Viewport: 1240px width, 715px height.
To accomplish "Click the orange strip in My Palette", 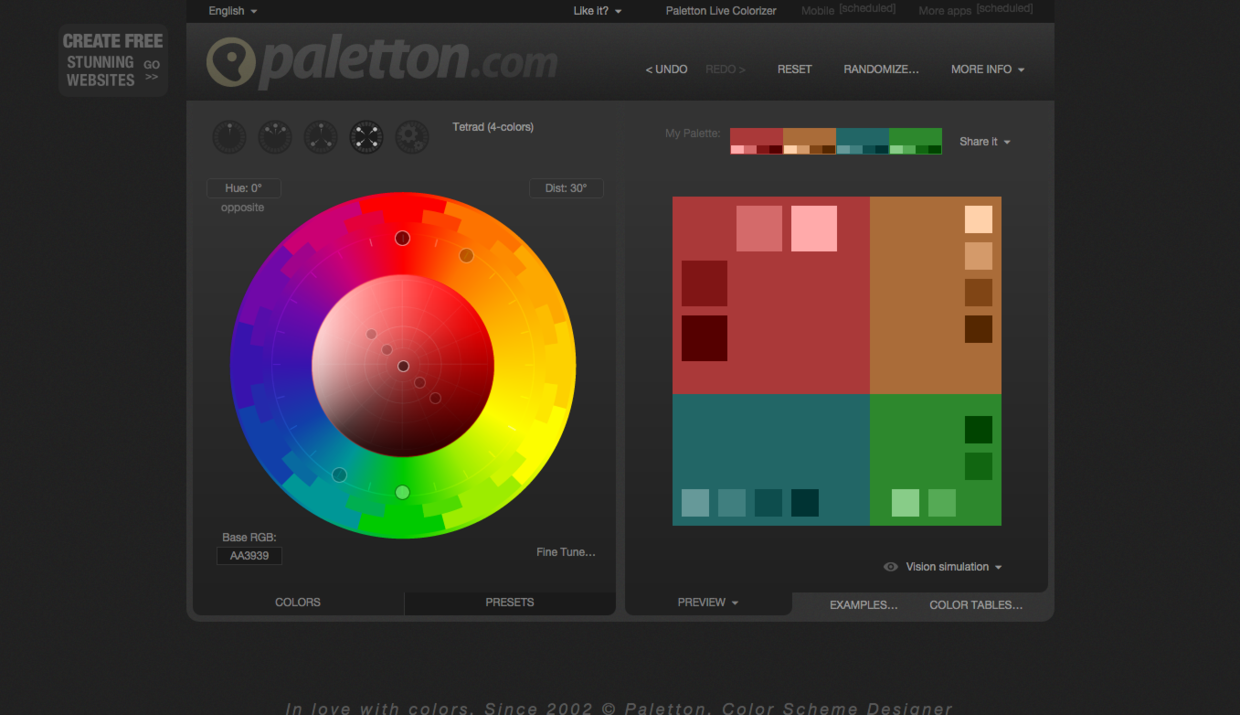I will coord(809,141).
